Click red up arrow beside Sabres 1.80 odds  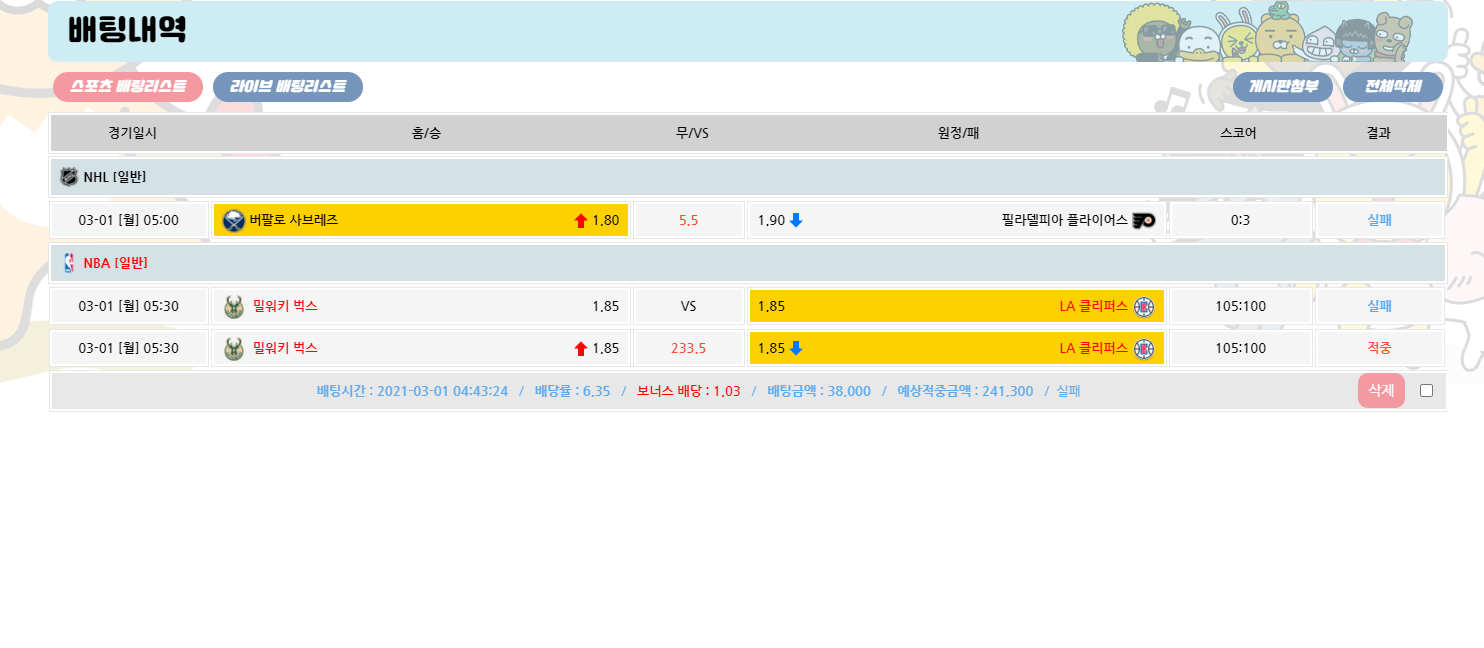581,221
